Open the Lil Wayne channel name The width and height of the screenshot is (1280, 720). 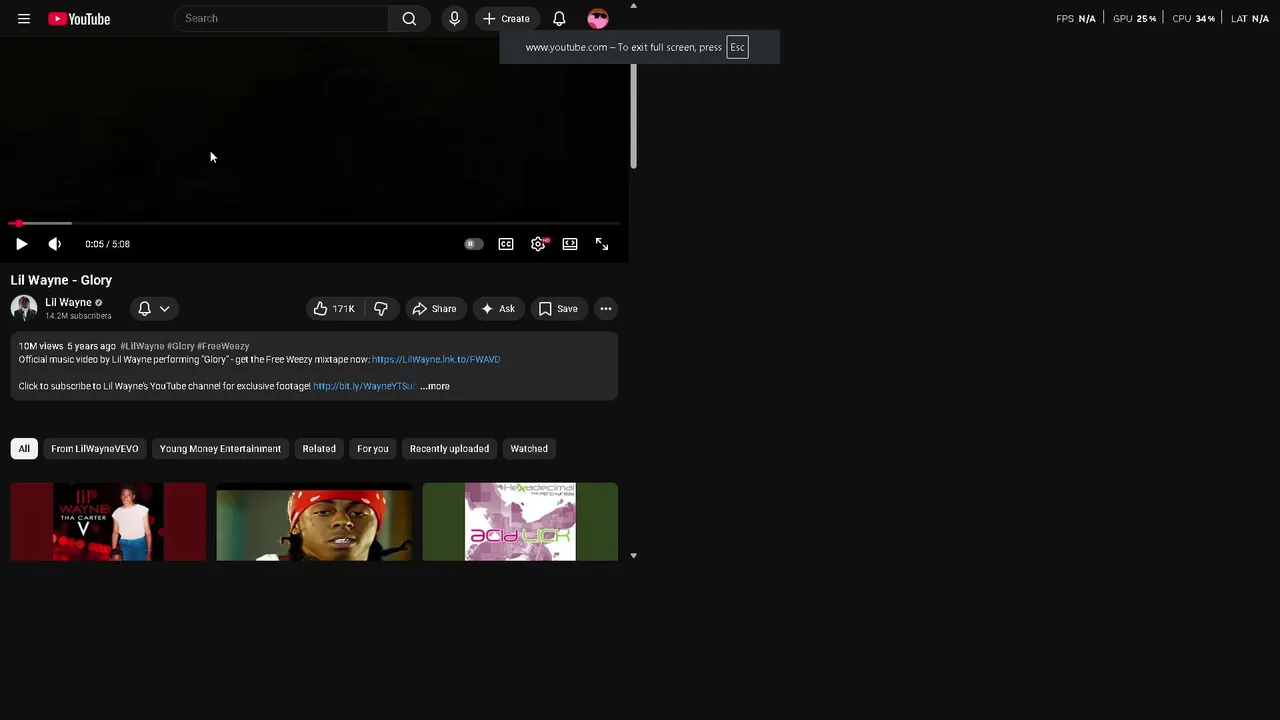pyautogui.click(x=68, y=302)
